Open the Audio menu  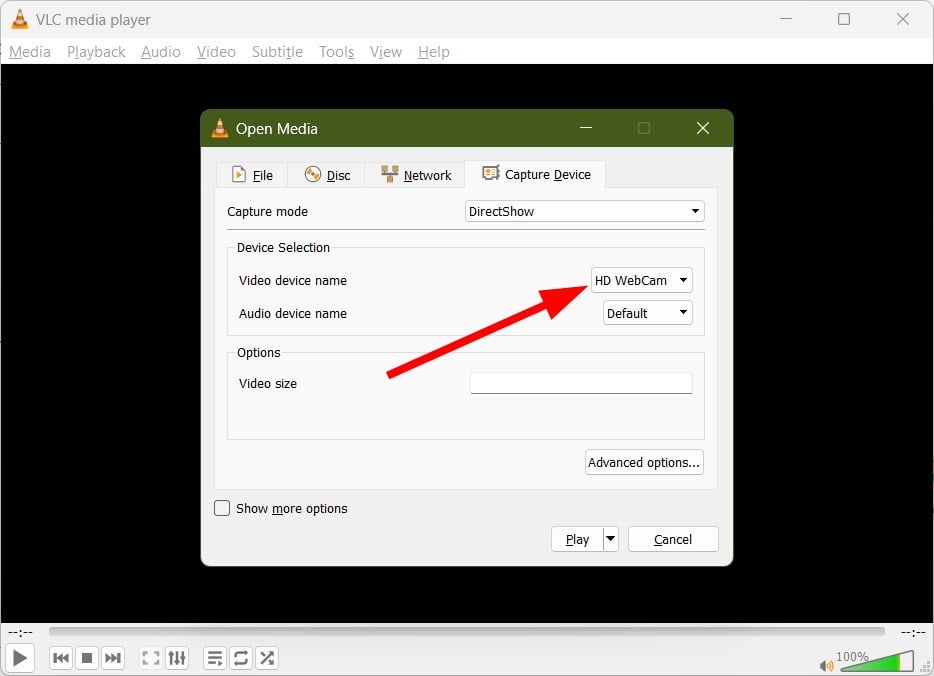pyautogui.click(x=161, y=52)
